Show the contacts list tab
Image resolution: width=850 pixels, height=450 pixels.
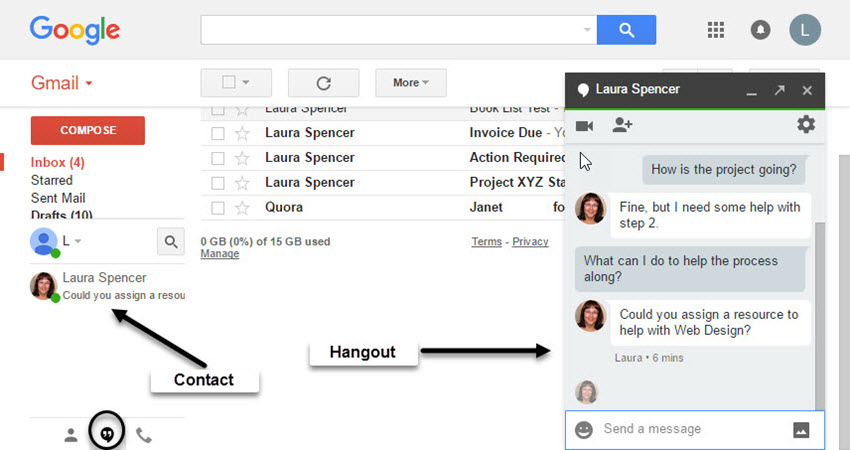(71, 435)
